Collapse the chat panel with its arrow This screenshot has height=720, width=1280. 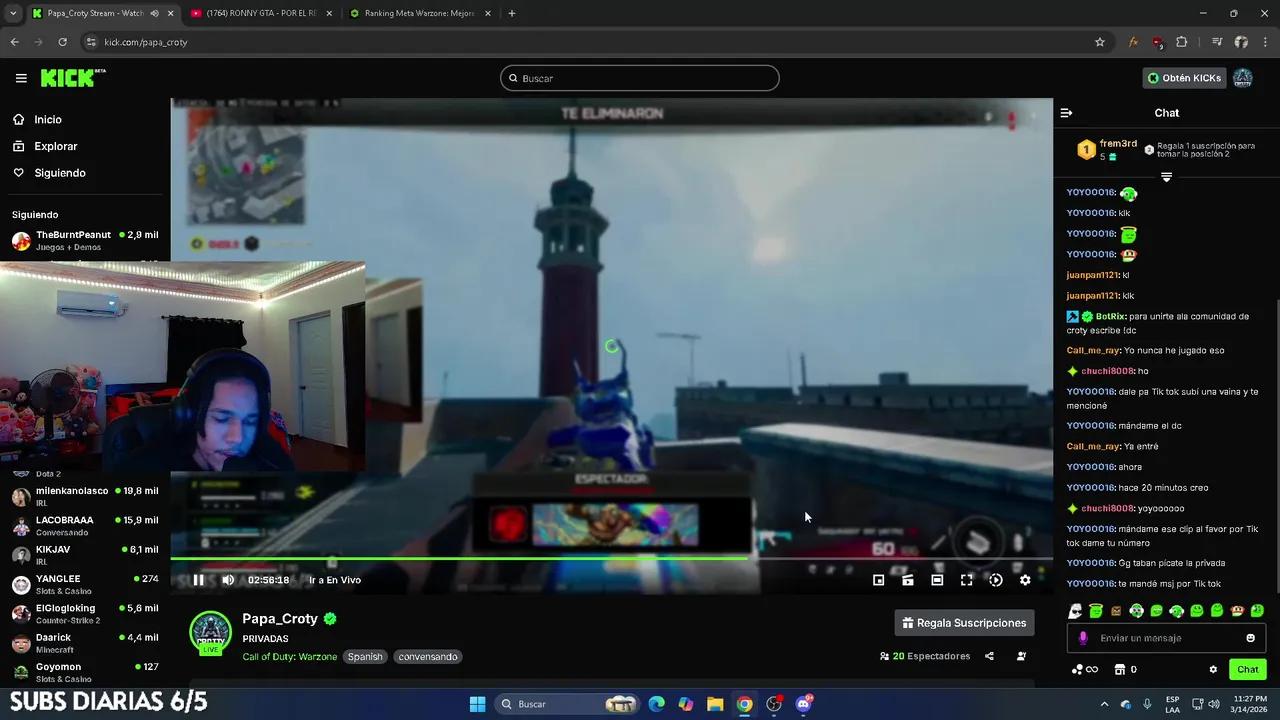coord(1066,112)
